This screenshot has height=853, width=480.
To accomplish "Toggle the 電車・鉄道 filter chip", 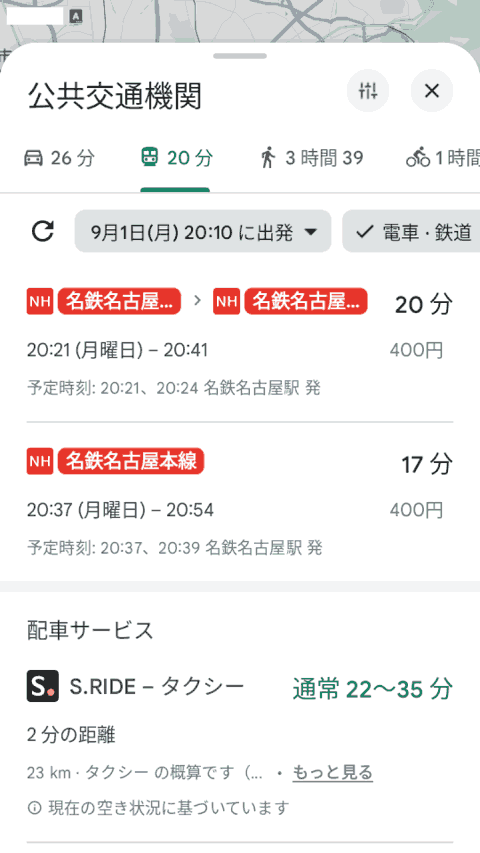I will click(x=411, y=231).
